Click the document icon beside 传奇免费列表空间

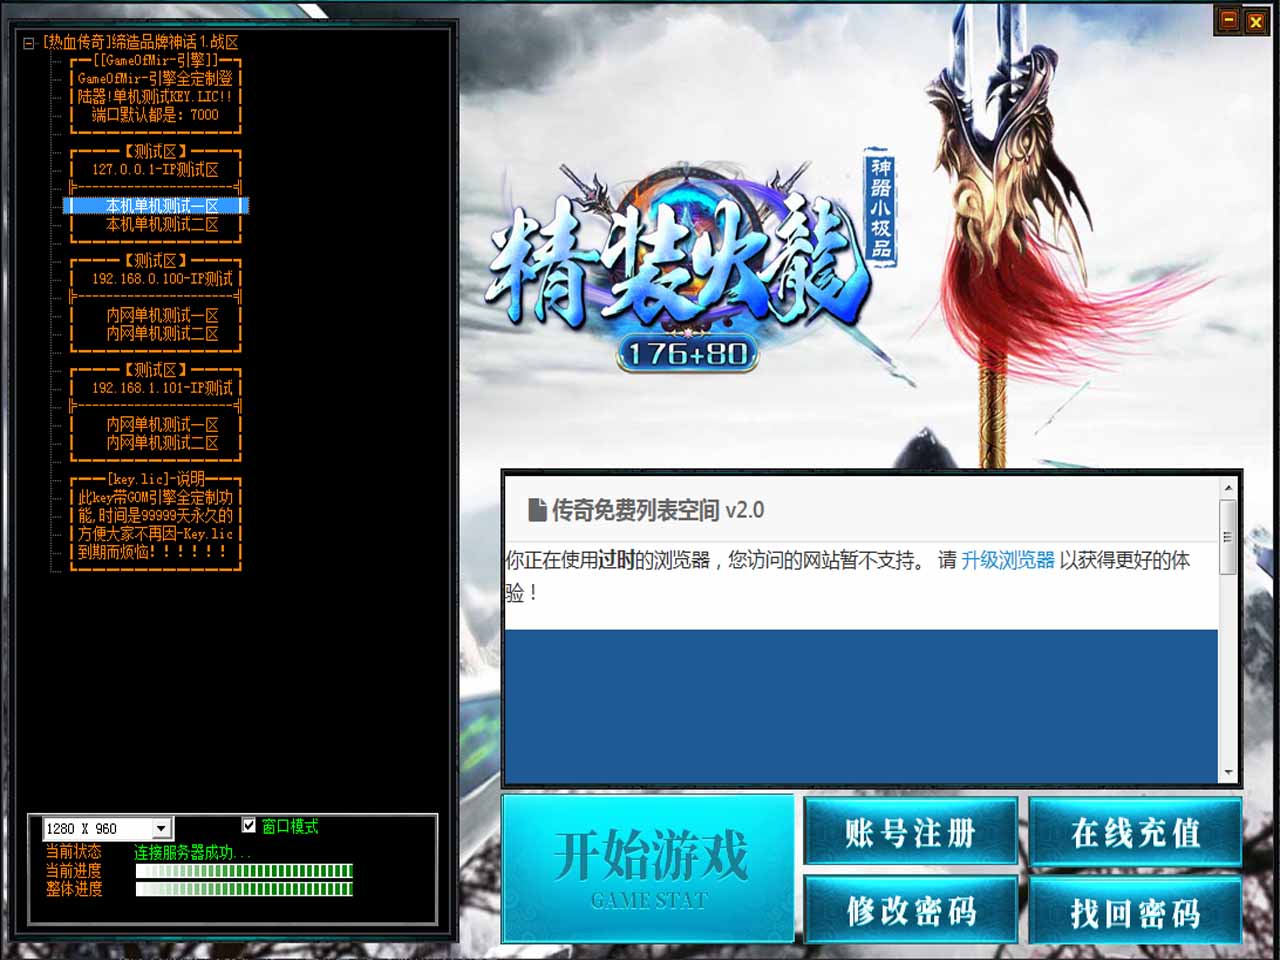[537, 510]
